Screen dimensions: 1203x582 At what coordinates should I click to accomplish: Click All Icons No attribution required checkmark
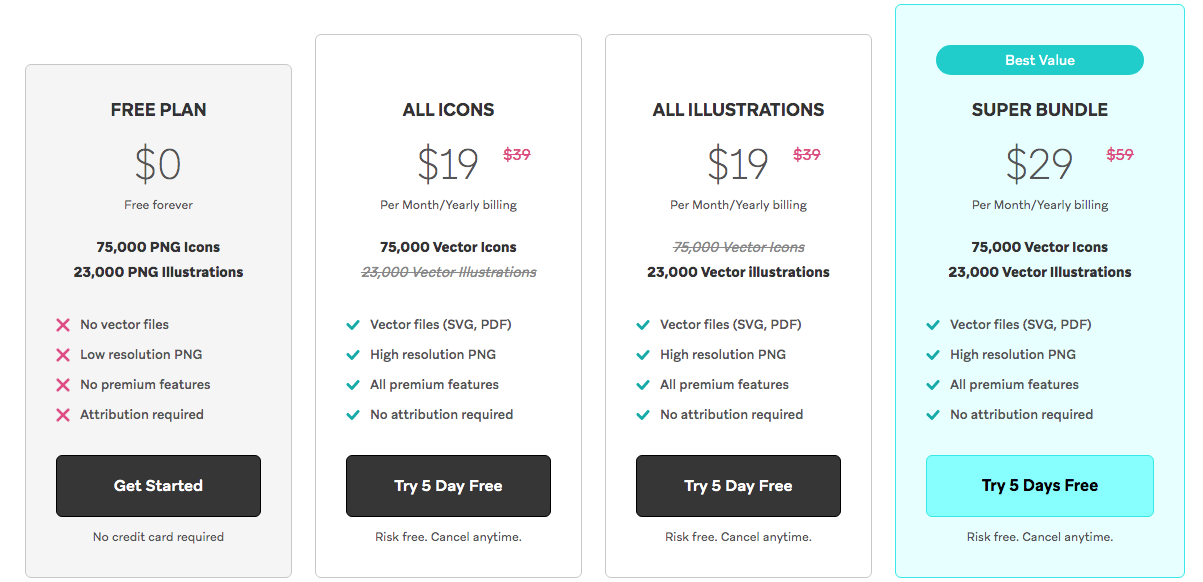pyautogui.click(x=353, y=415)
